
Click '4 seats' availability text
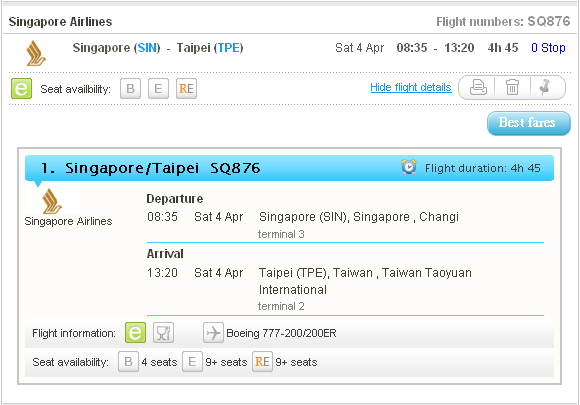[159, 362]
